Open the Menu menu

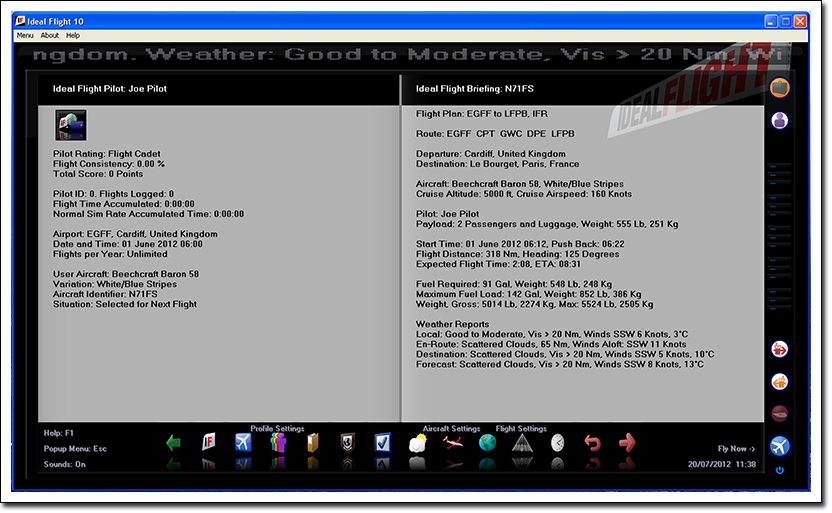(x=25, y=36)
